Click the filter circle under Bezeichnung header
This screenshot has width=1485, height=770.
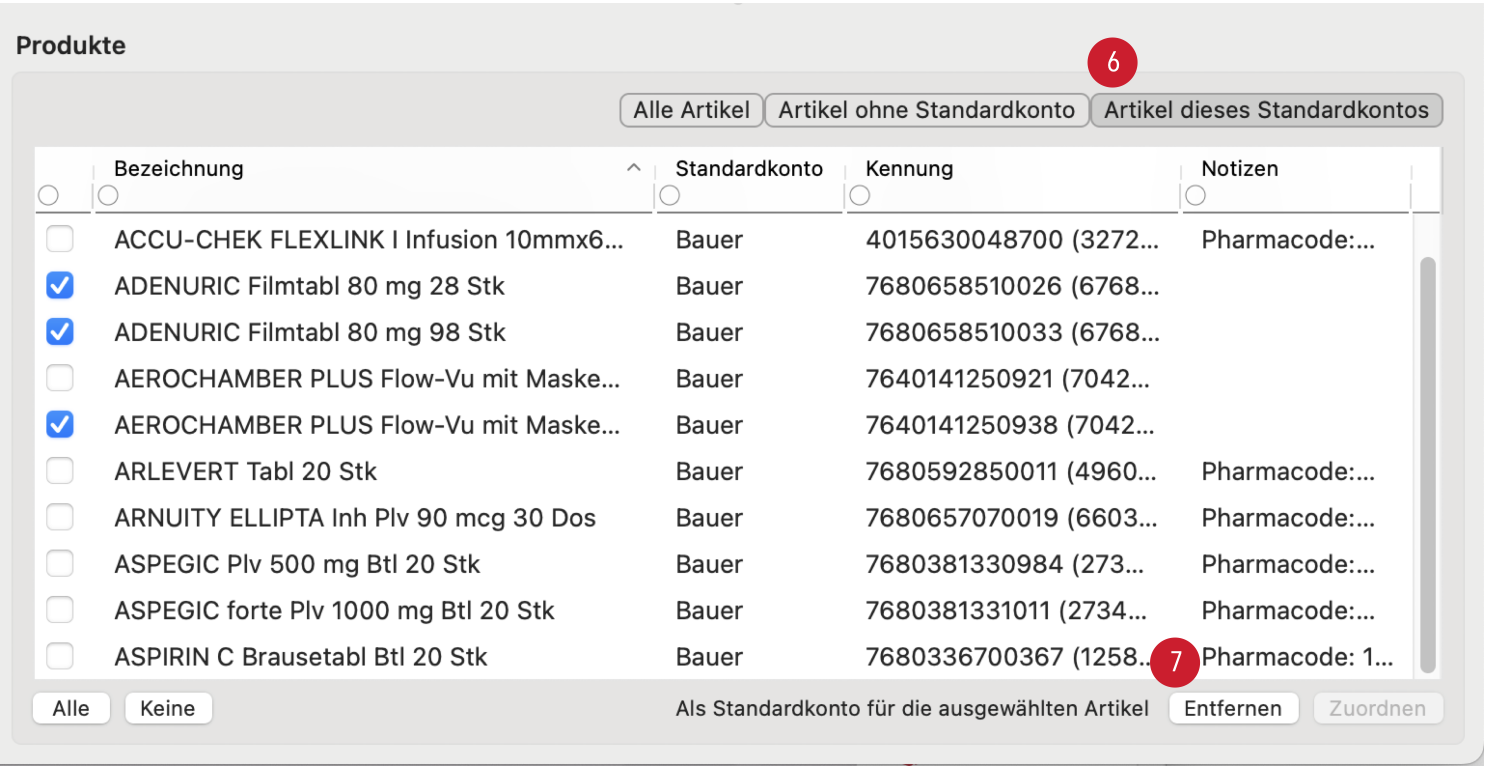(x=108, y=196)
